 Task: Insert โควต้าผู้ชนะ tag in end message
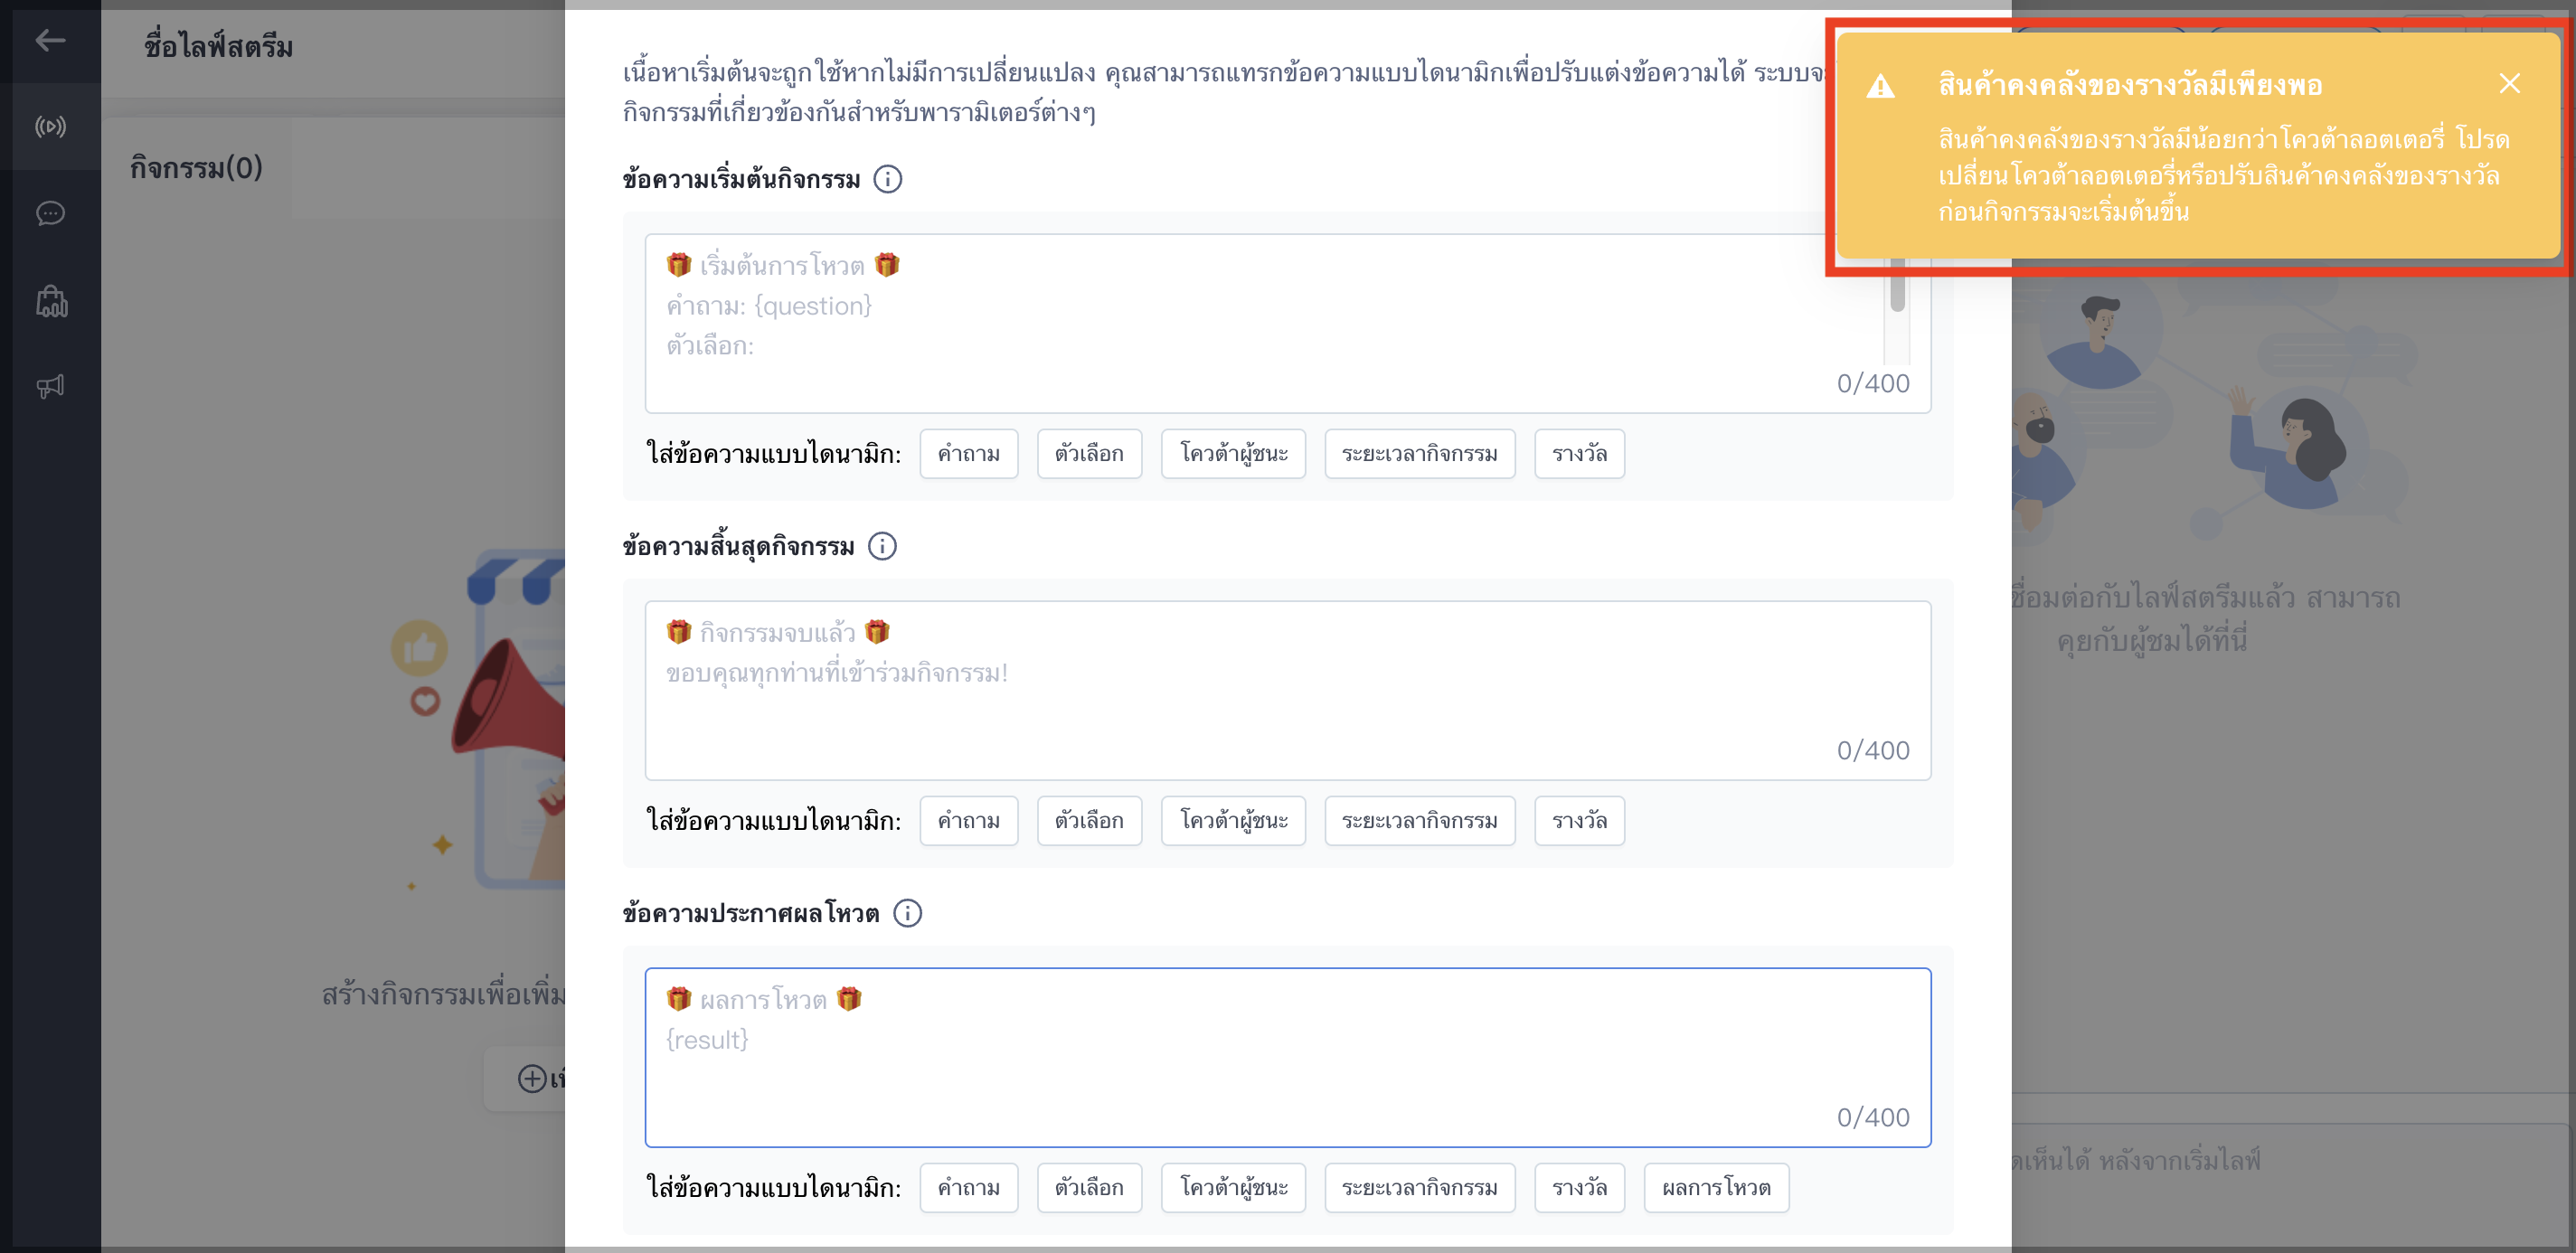pos(1233,821)
